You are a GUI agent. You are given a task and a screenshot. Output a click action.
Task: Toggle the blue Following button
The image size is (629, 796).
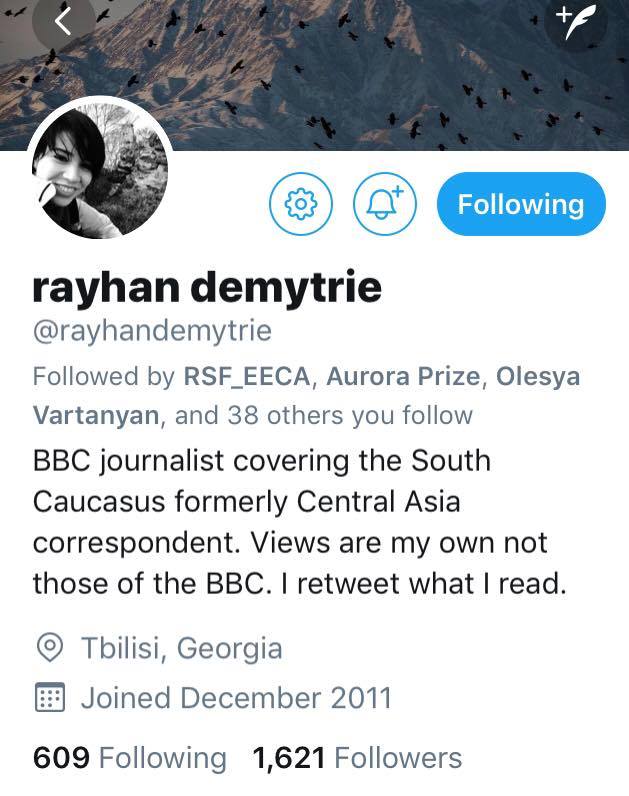(x=521, y=204)
